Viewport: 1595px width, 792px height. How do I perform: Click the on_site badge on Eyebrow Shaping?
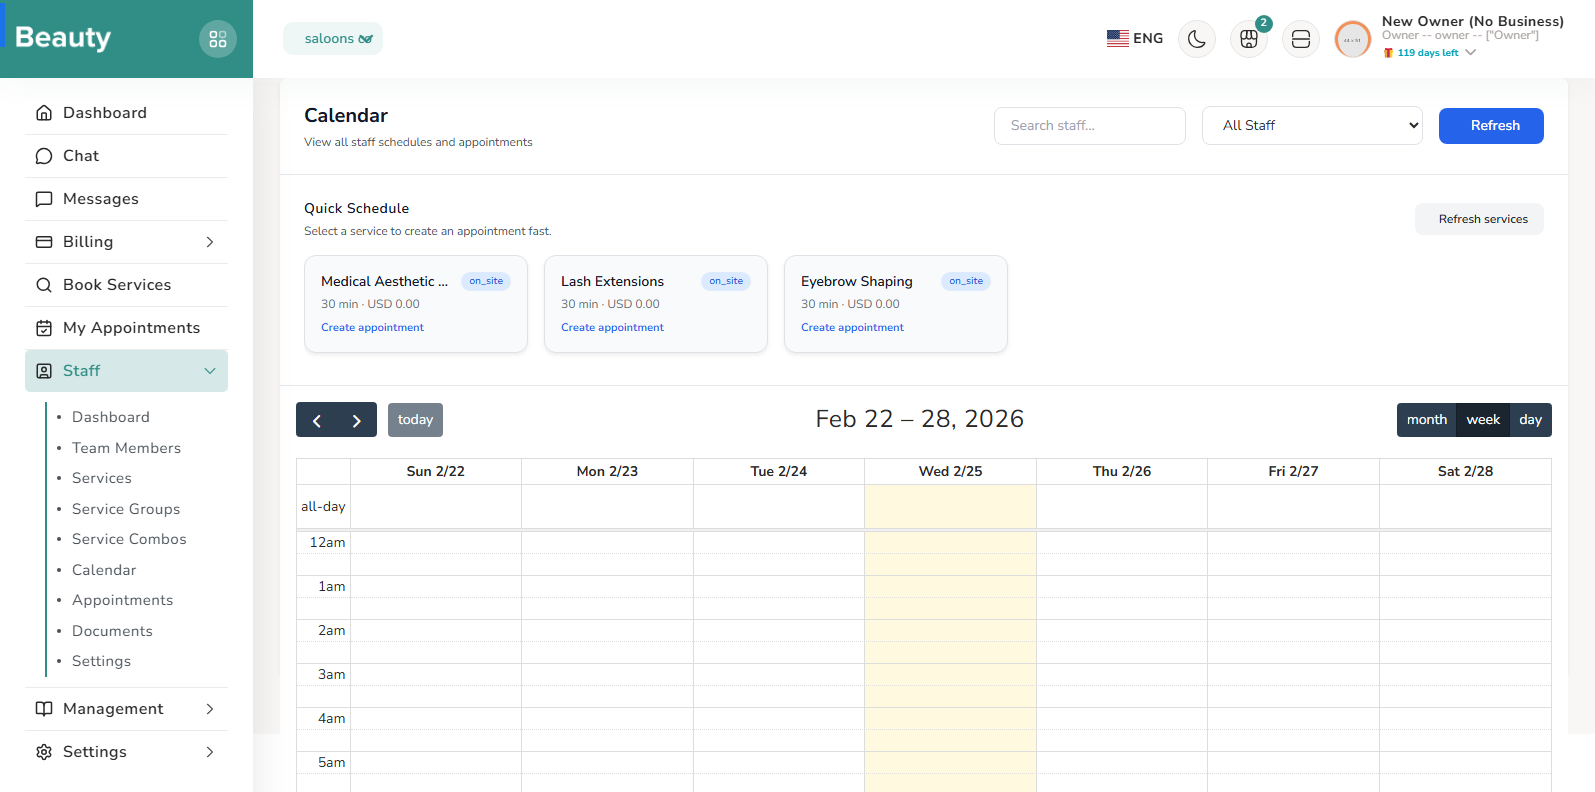pos(966,281)
